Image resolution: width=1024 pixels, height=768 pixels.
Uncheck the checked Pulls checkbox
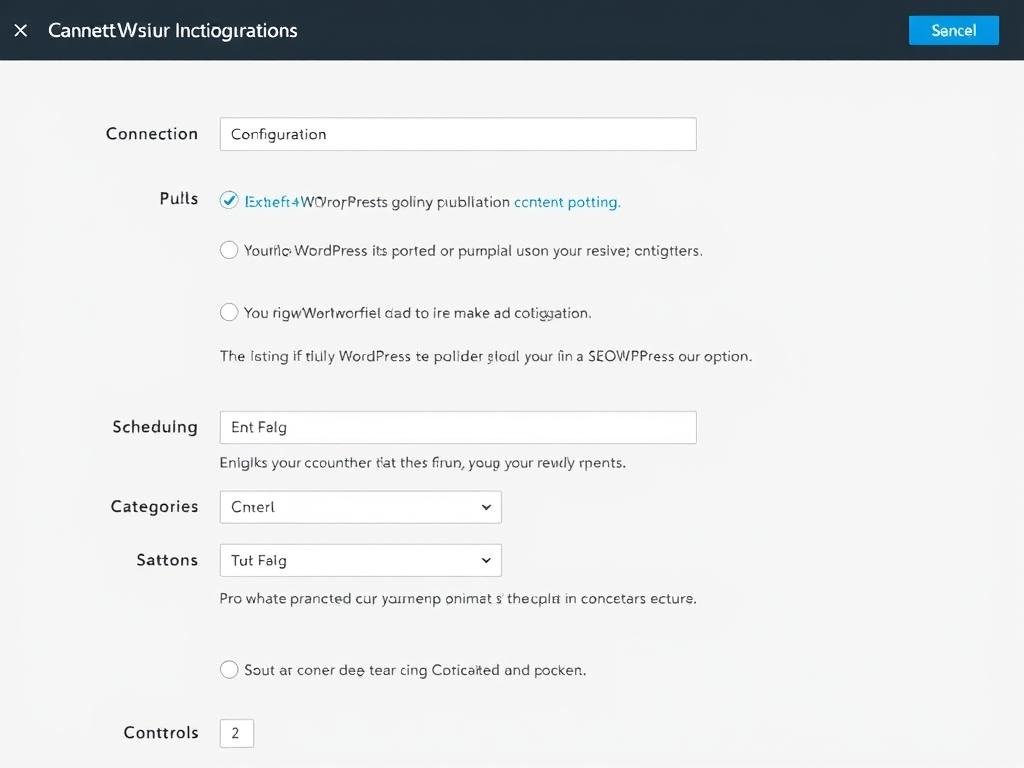click(229, 201)
